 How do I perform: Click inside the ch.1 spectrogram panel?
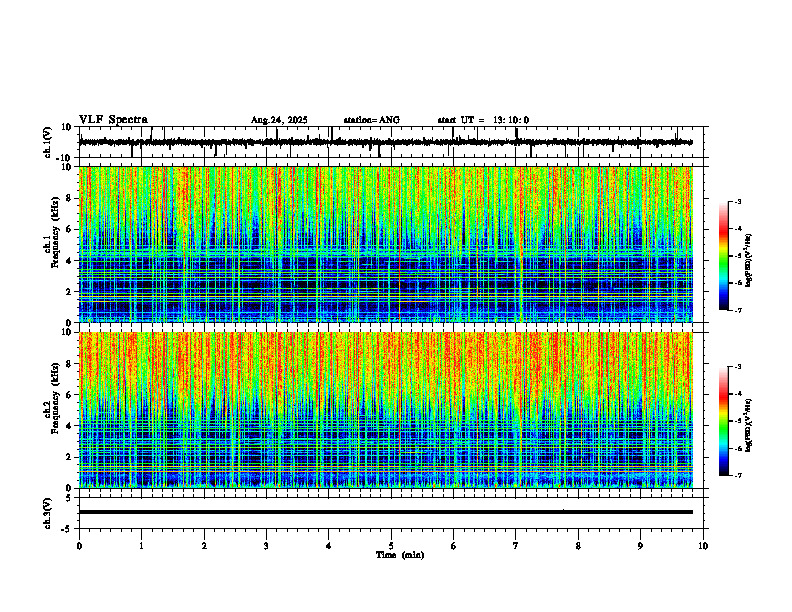386,244
